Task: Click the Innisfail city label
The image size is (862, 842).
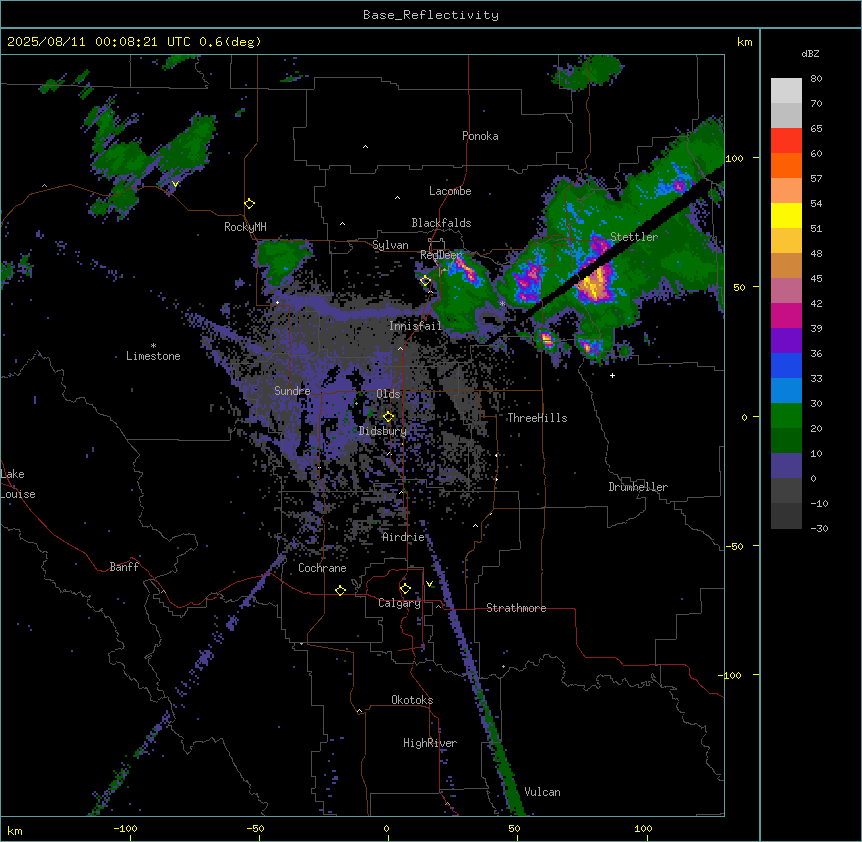Action: pyautogui.click(x=415, y=326)
